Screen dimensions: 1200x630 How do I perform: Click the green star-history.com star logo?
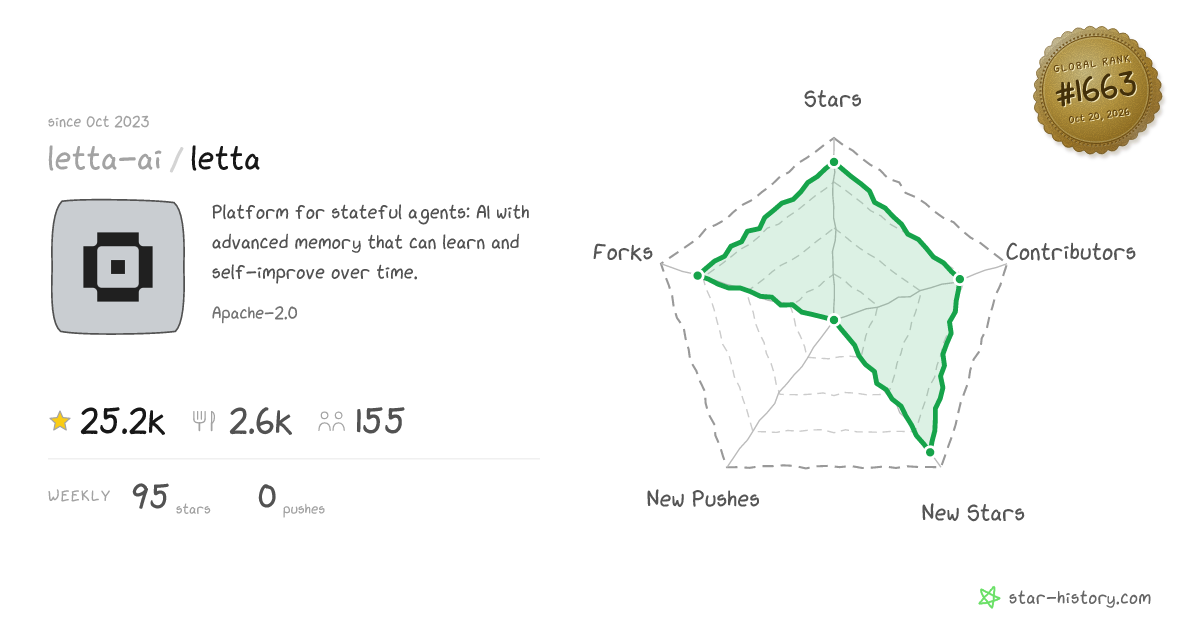coord(988,598)
